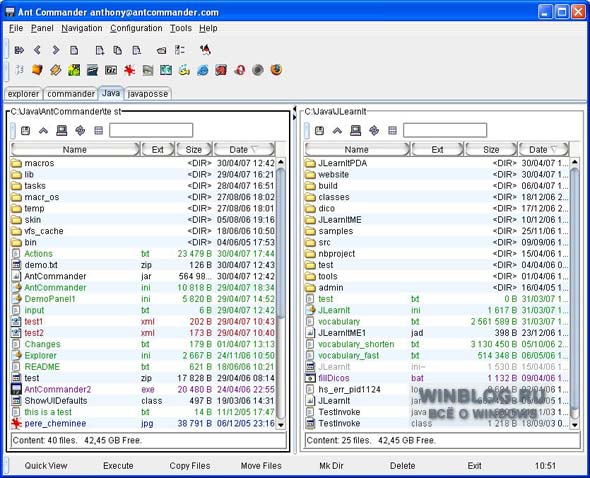Click the Quick View button
Viewport: 590px width, 478px height.
pos(46,466)
